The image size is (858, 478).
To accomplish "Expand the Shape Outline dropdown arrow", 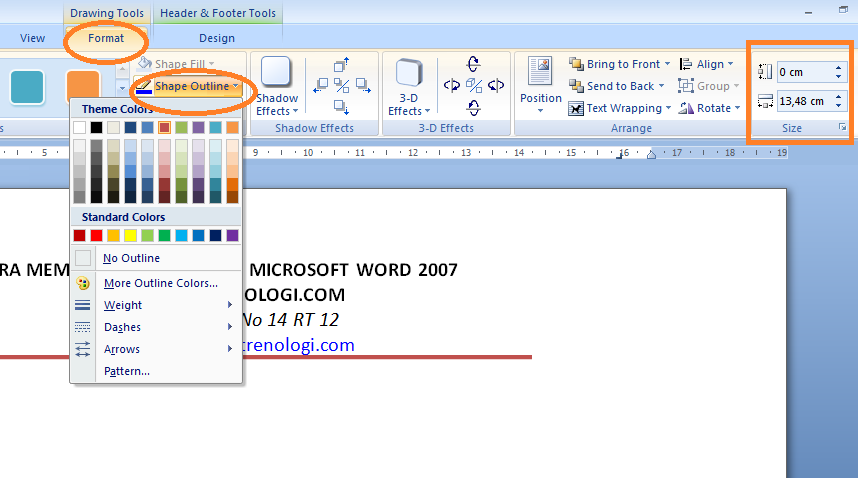I will point(235,86).
